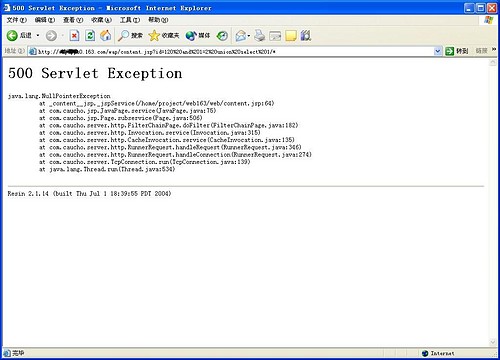Click the 'TcpConnection.run' stack trace line
Screen dimensions: 500x360
pos(145,162)
